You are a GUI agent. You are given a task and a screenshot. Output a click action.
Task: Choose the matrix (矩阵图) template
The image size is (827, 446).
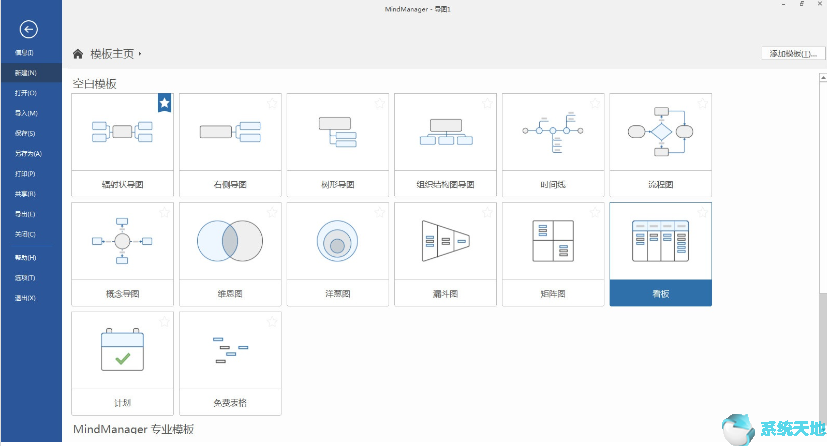click(553, 254)
